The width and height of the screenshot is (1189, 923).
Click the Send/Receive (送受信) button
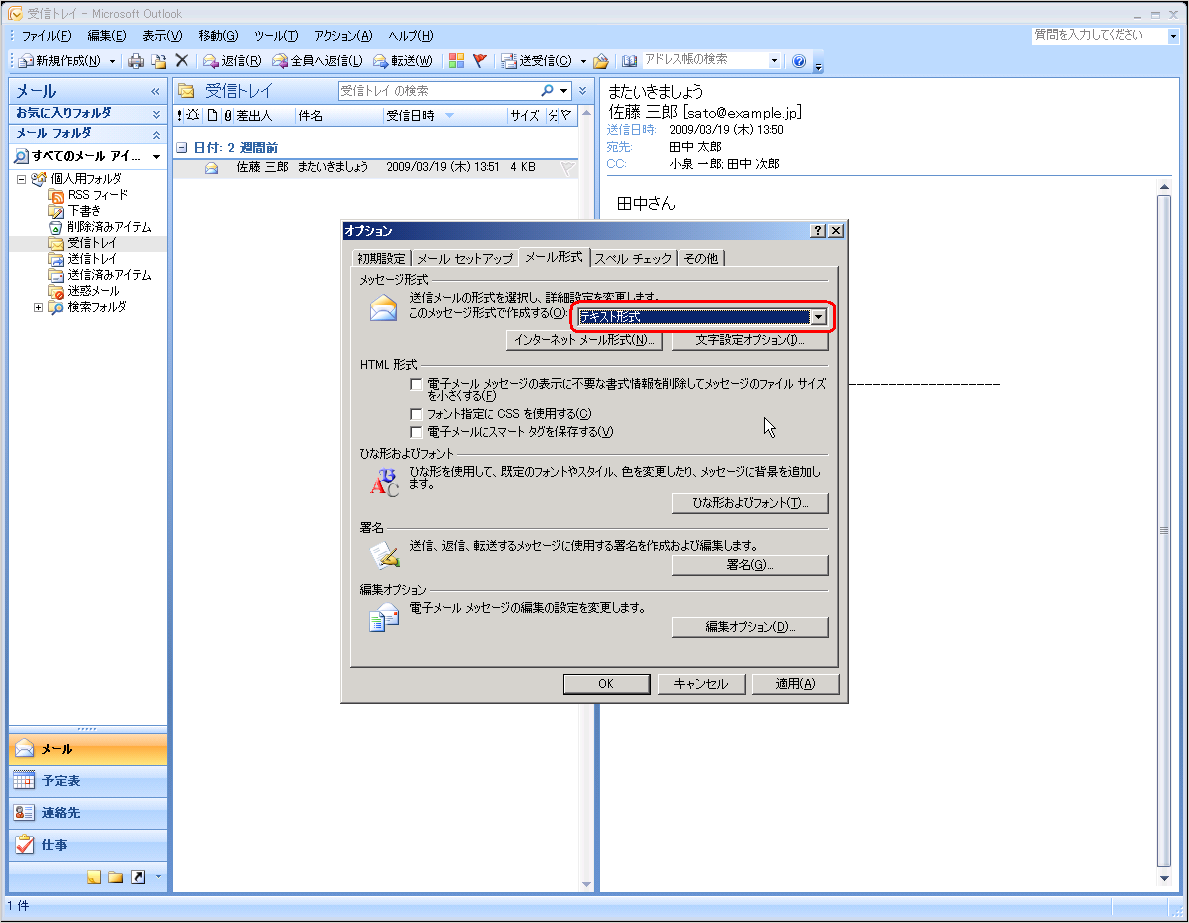click(x=537, y=61)
